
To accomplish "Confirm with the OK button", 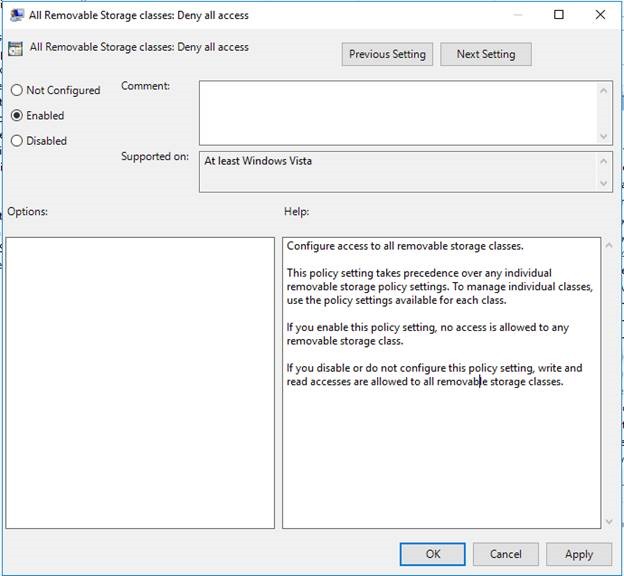I will click(x=433, y=554).
